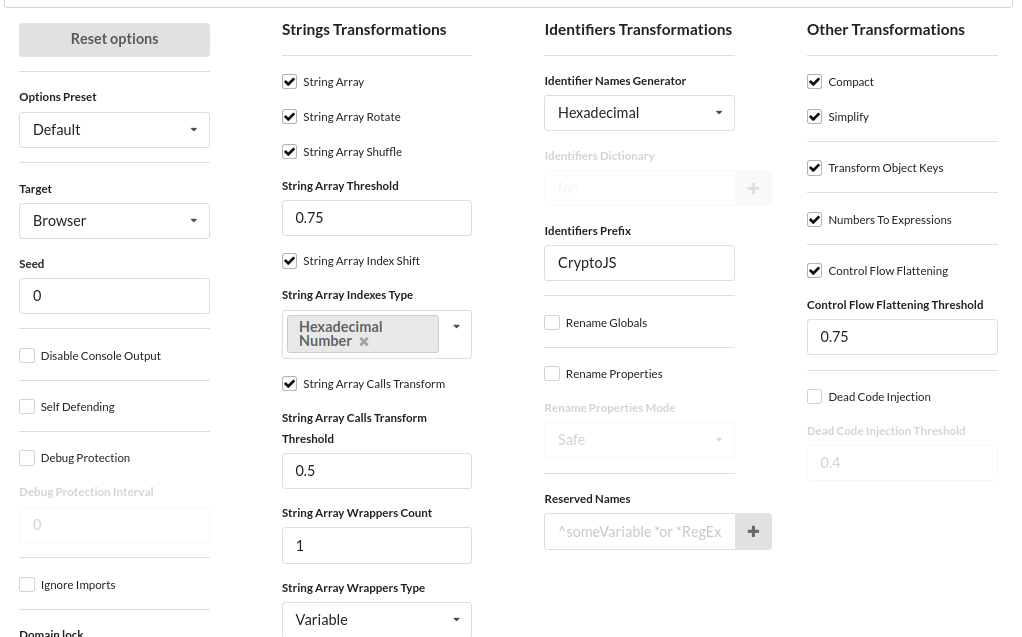Disable Control Flow Flattening checkbox
The width and height of the screenshot is (1022, 637).
[815, 271]
